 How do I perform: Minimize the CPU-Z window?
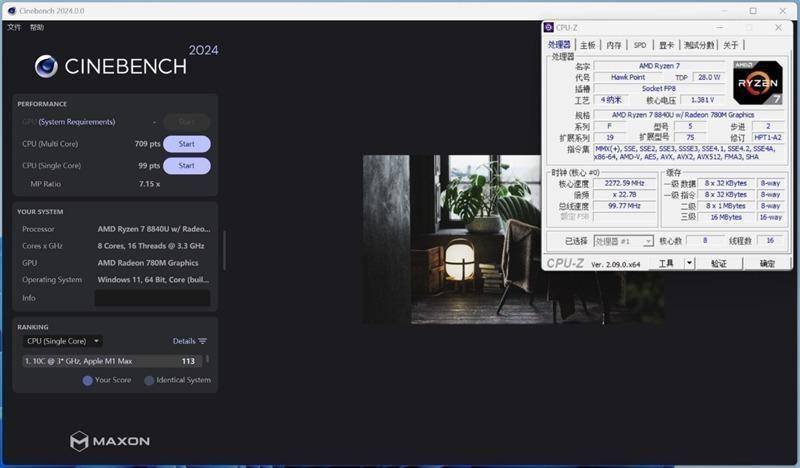[719, 28]
